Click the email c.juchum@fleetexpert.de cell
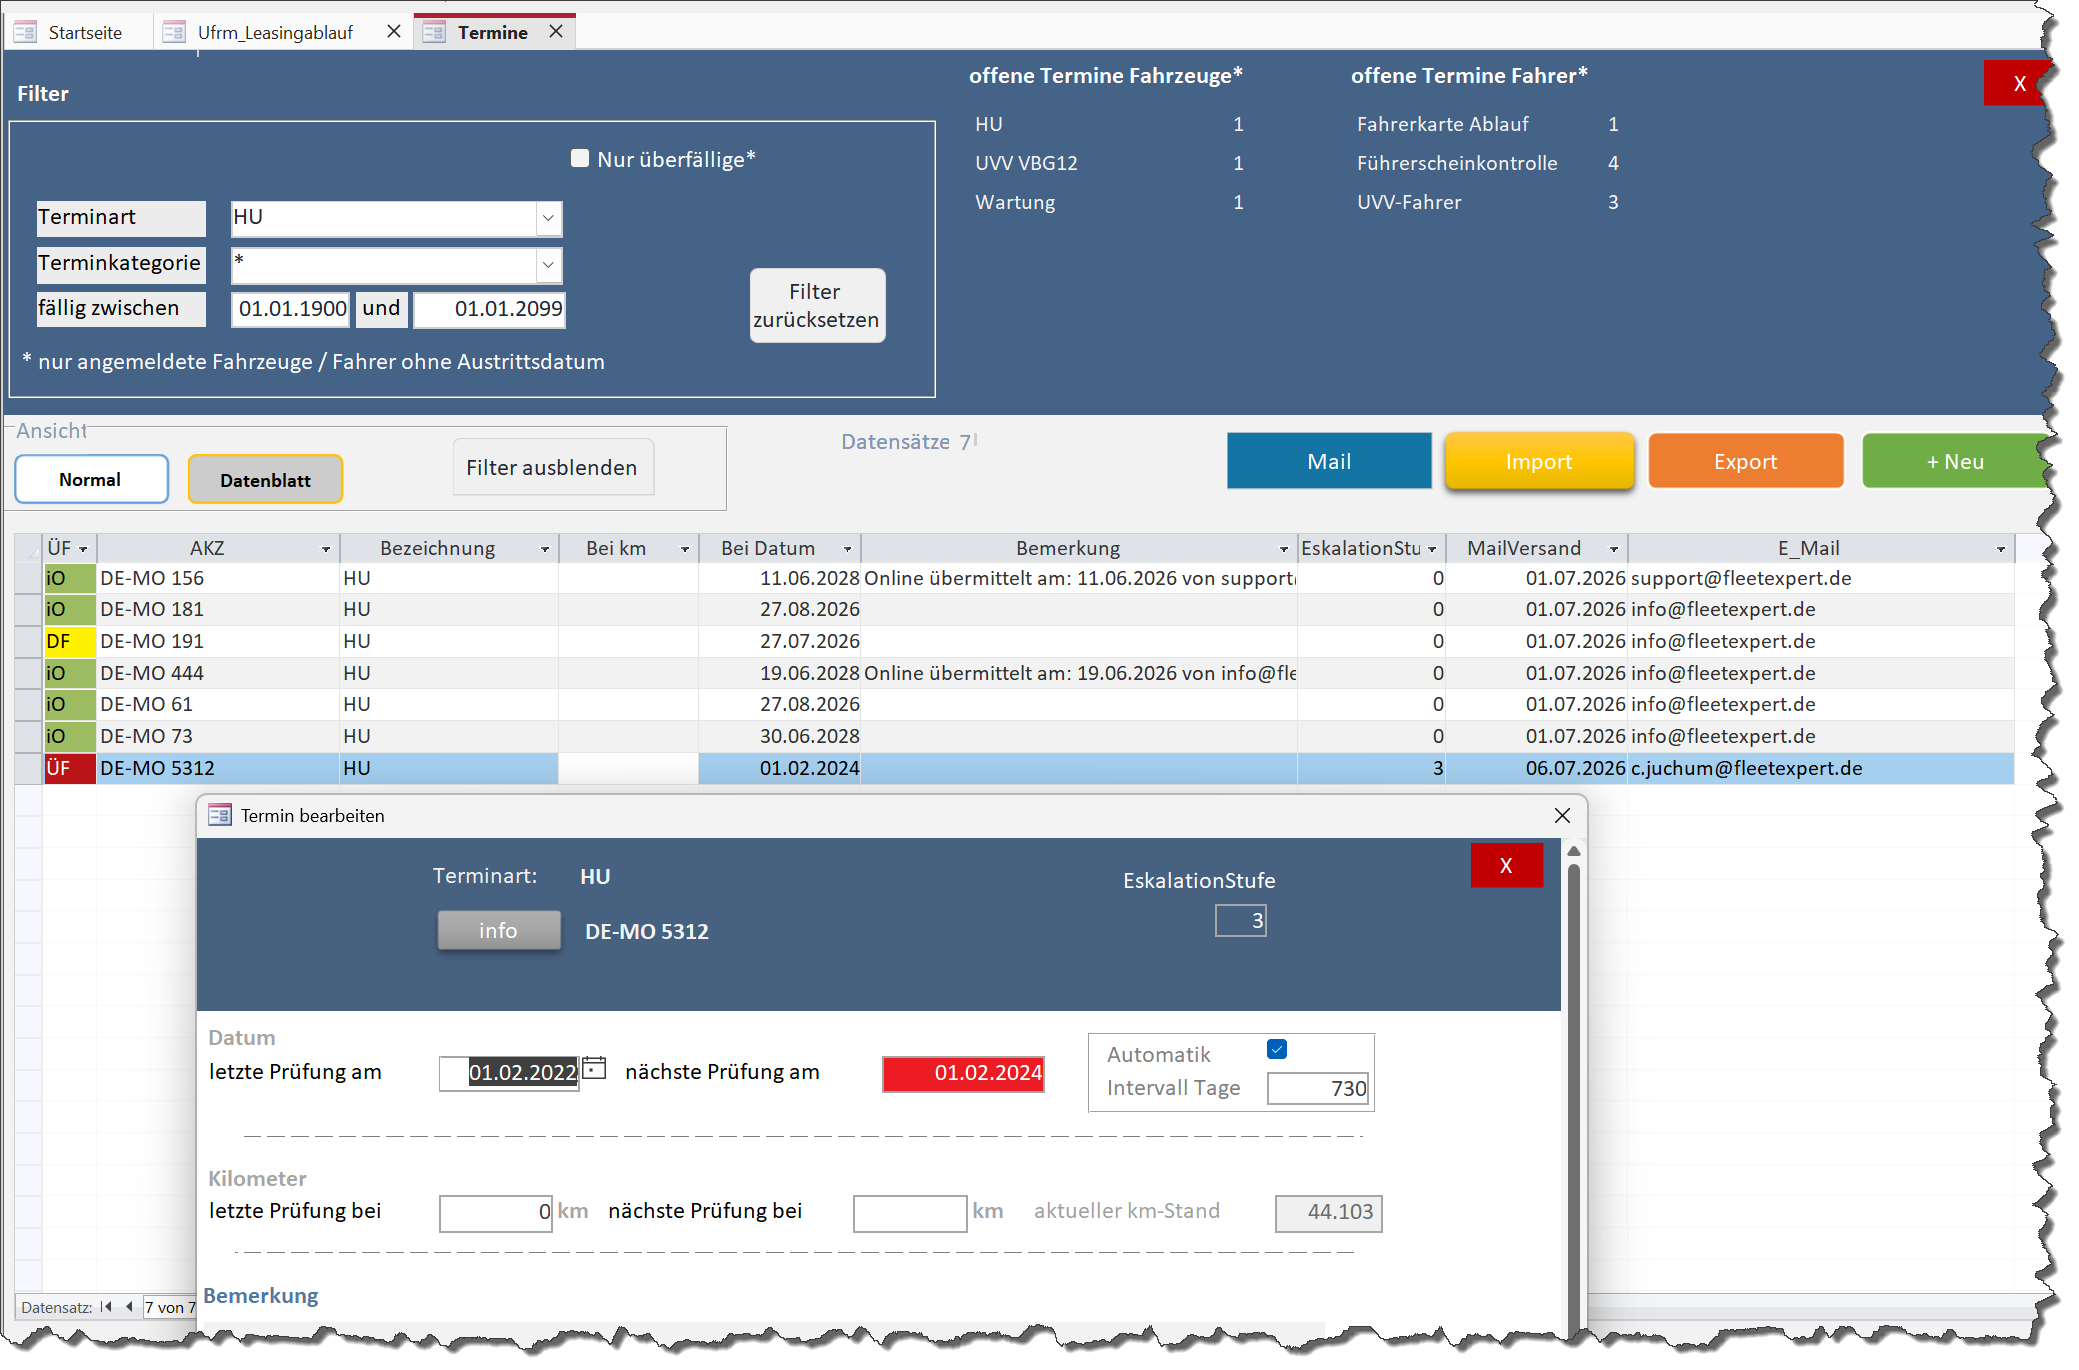The height and width of the screenshot is (1370, 2079). 1820,768
